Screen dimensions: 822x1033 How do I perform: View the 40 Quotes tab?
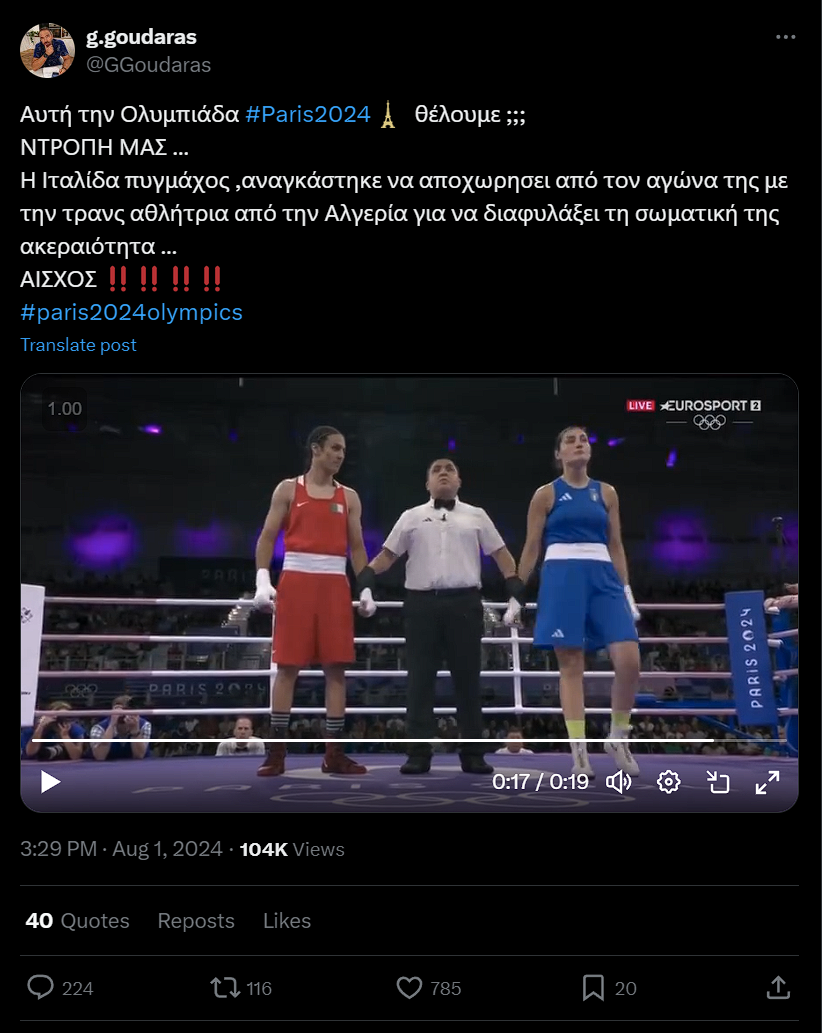coord(77,920)
